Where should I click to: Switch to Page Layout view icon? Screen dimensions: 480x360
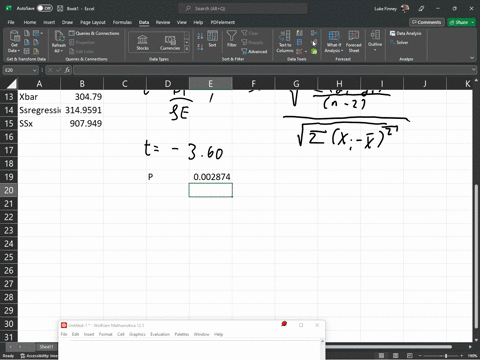click(396, 356)
